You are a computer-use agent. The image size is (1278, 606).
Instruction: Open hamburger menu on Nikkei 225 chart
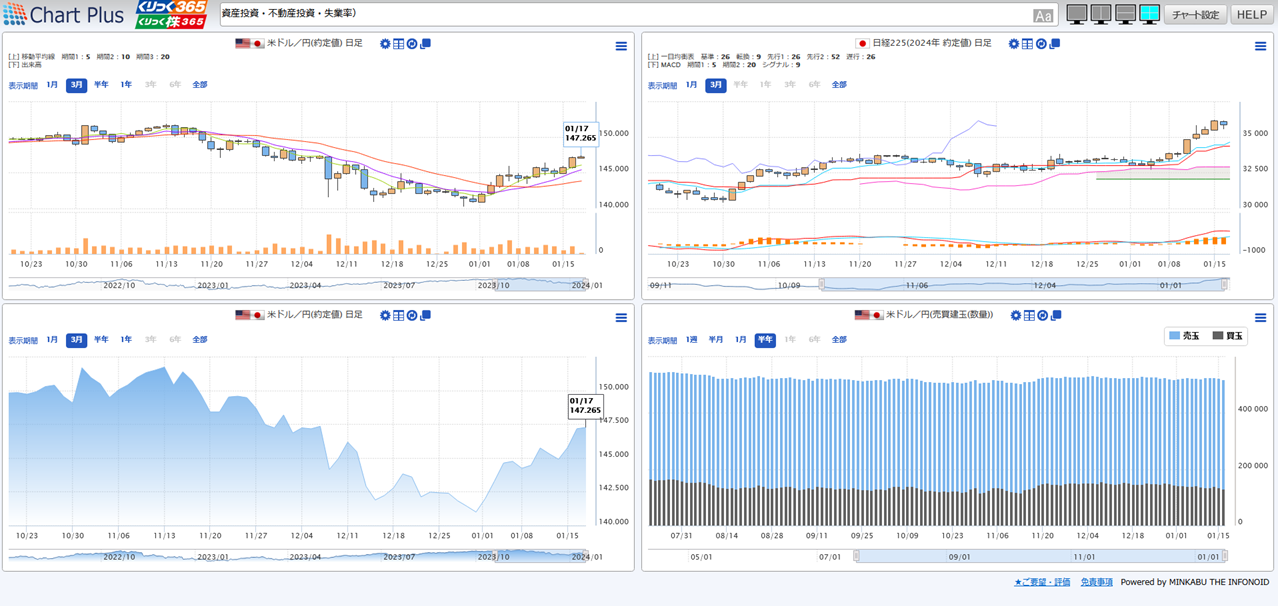pyautogui.click(x=1260, y=46)
